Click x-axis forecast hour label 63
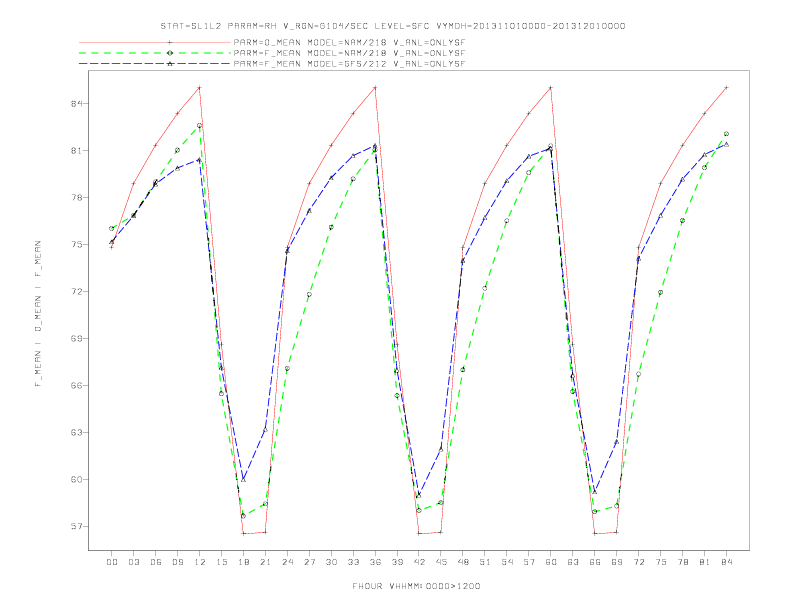Viewport: 792px width, 612px height. pos(573,562)
